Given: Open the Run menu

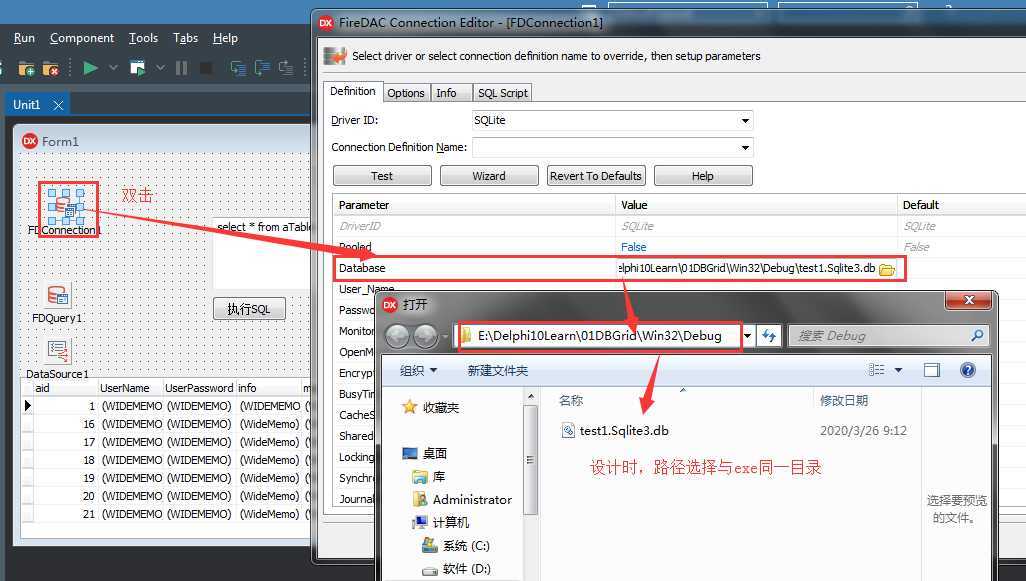Looking at the screenshot, I should coord(24,38).
